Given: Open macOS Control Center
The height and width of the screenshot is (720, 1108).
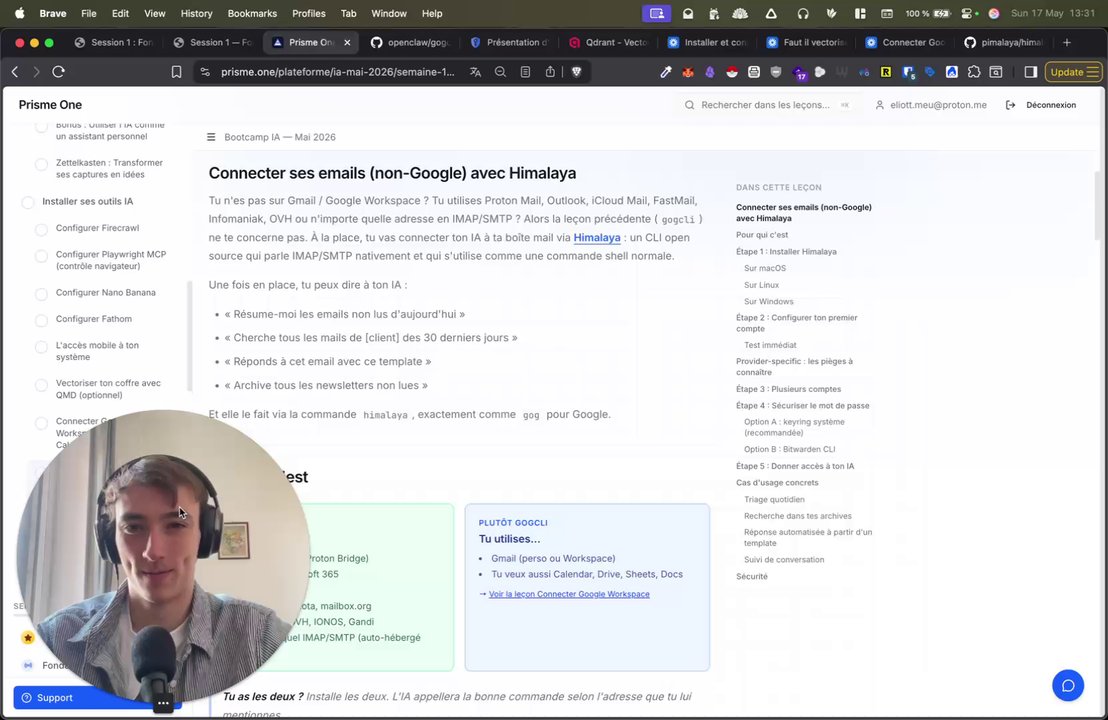Looking at the screenshot, I should 967,13.
